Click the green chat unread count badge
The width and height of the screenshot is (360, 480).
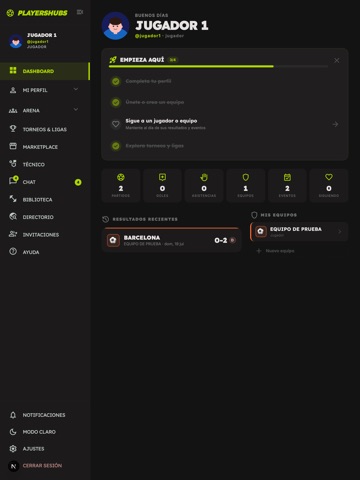pyautogui.click(x=78, y=182)
